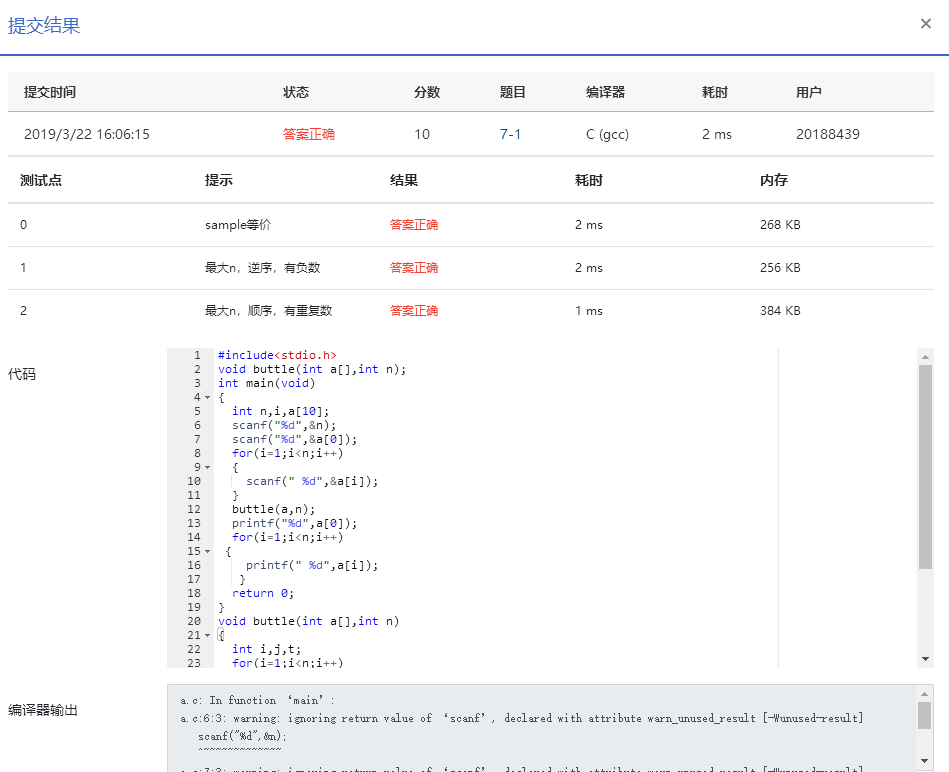
Task: Click the 用户 column header
Action: coord(809,92)
